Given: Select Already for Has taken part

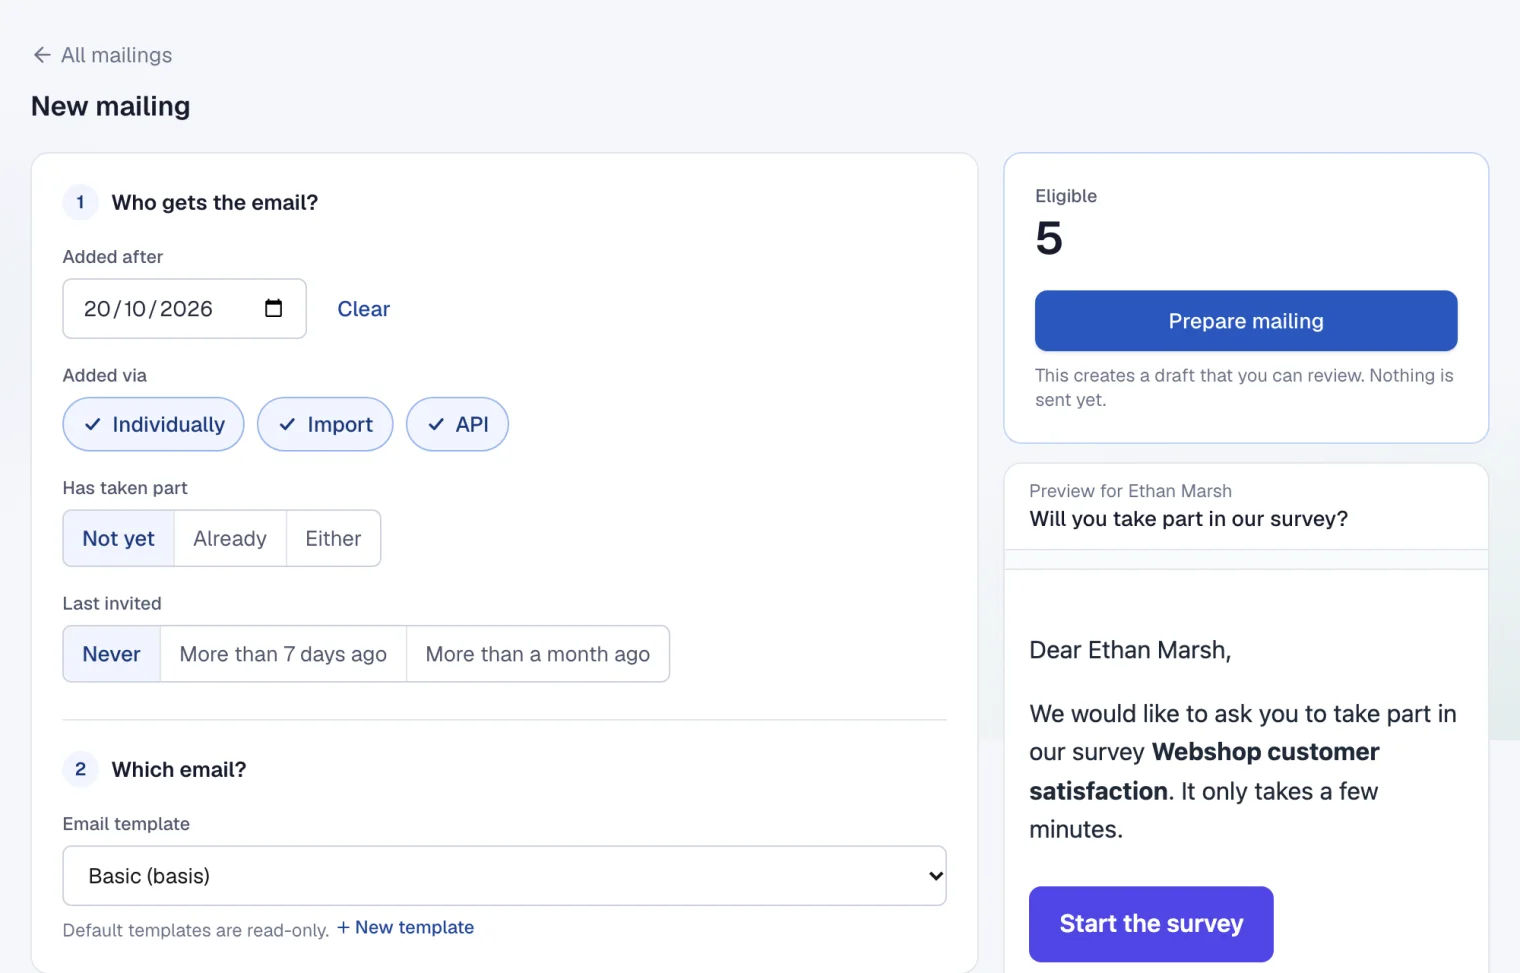Looking at the screenshot, I should click(x=230, y=538).
